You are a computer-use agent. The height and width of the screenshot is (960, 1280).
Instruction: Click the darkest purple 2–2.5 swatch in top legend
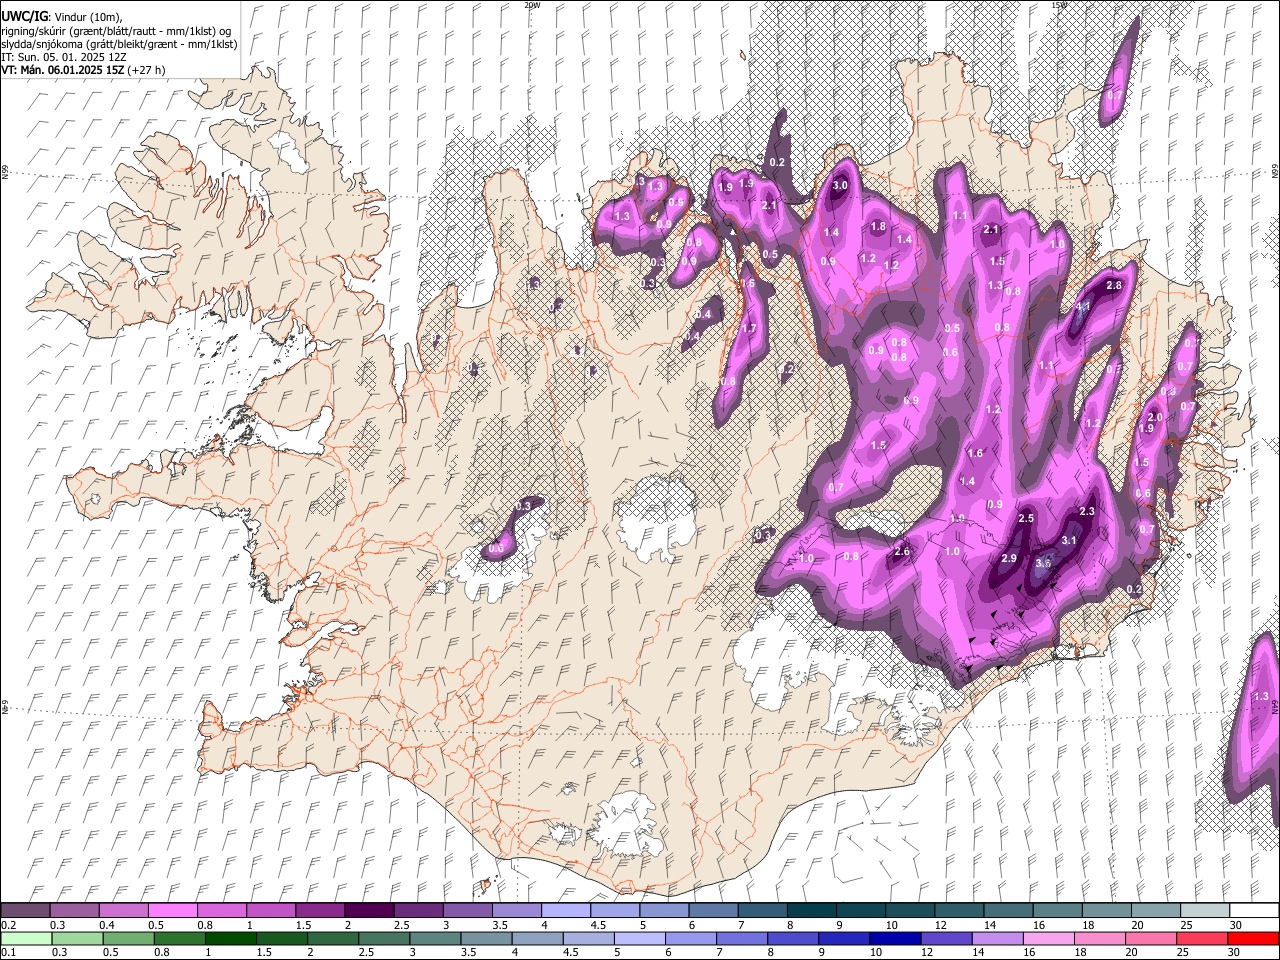(x=368, y=911)
